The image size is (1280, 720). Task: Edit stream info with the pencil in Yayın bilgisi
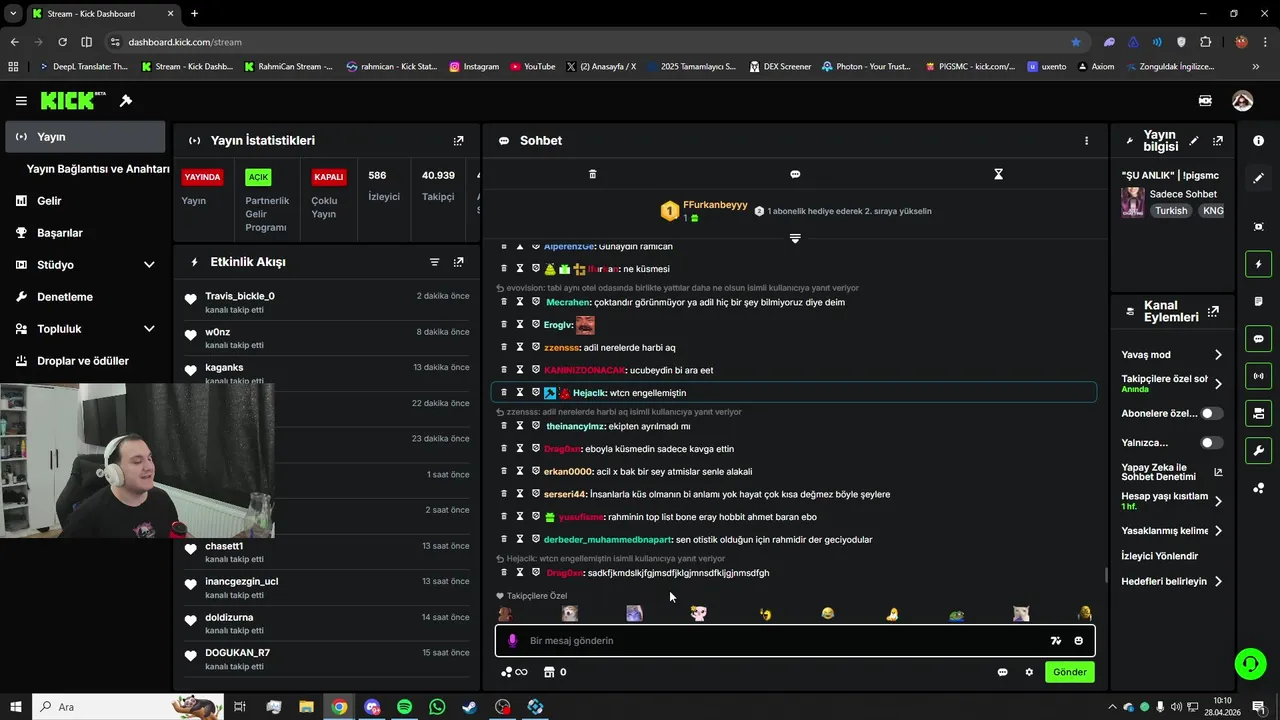pos(1194,141)
